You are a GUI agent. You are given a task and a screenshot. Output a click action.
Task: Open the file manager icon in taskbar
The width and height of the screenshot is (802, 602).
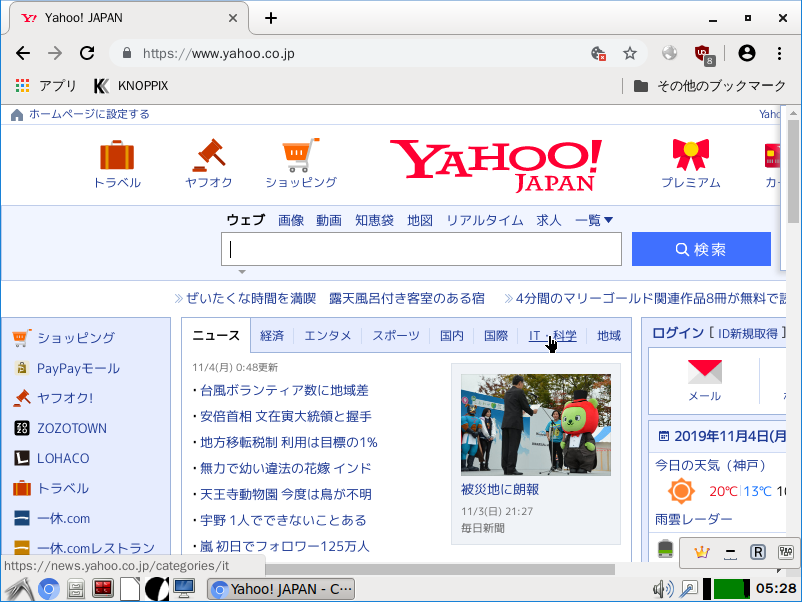76,589
